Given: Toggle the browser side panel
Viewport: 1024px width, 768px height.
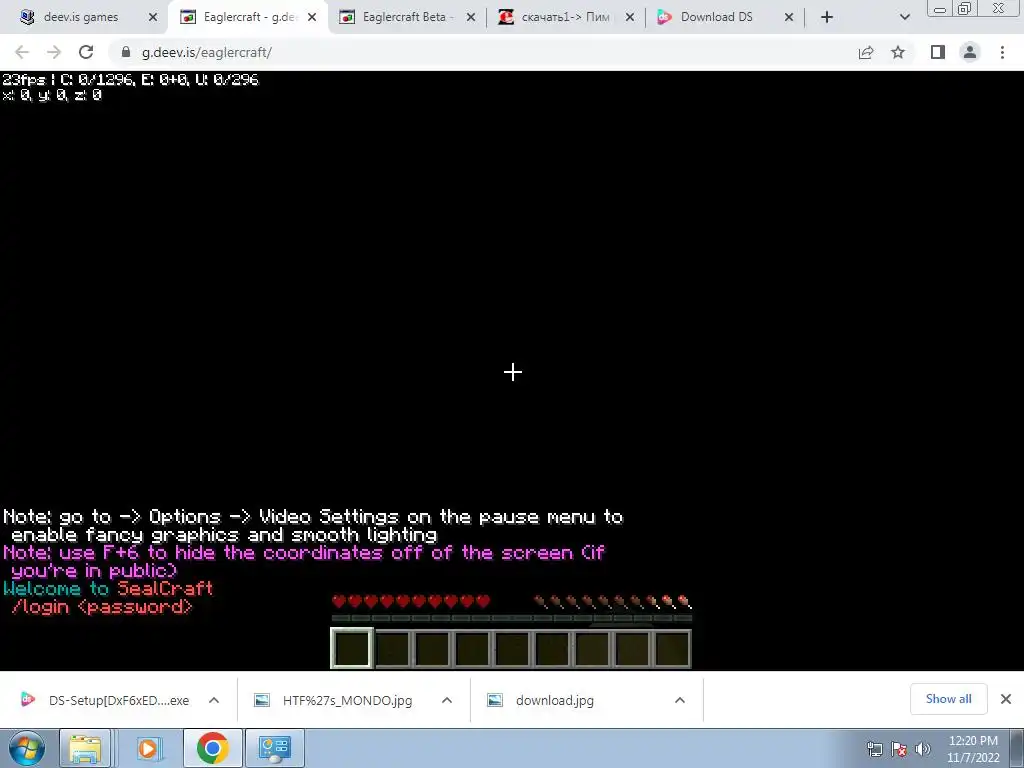Looking at the screenshot, I should (938, 52).
